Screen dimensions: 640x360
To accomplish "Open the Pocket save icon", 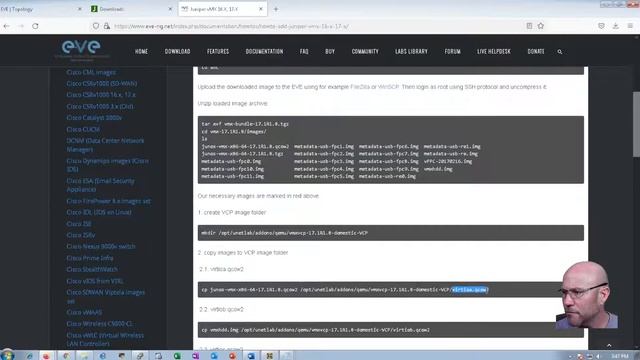I will tap(601, 26).
